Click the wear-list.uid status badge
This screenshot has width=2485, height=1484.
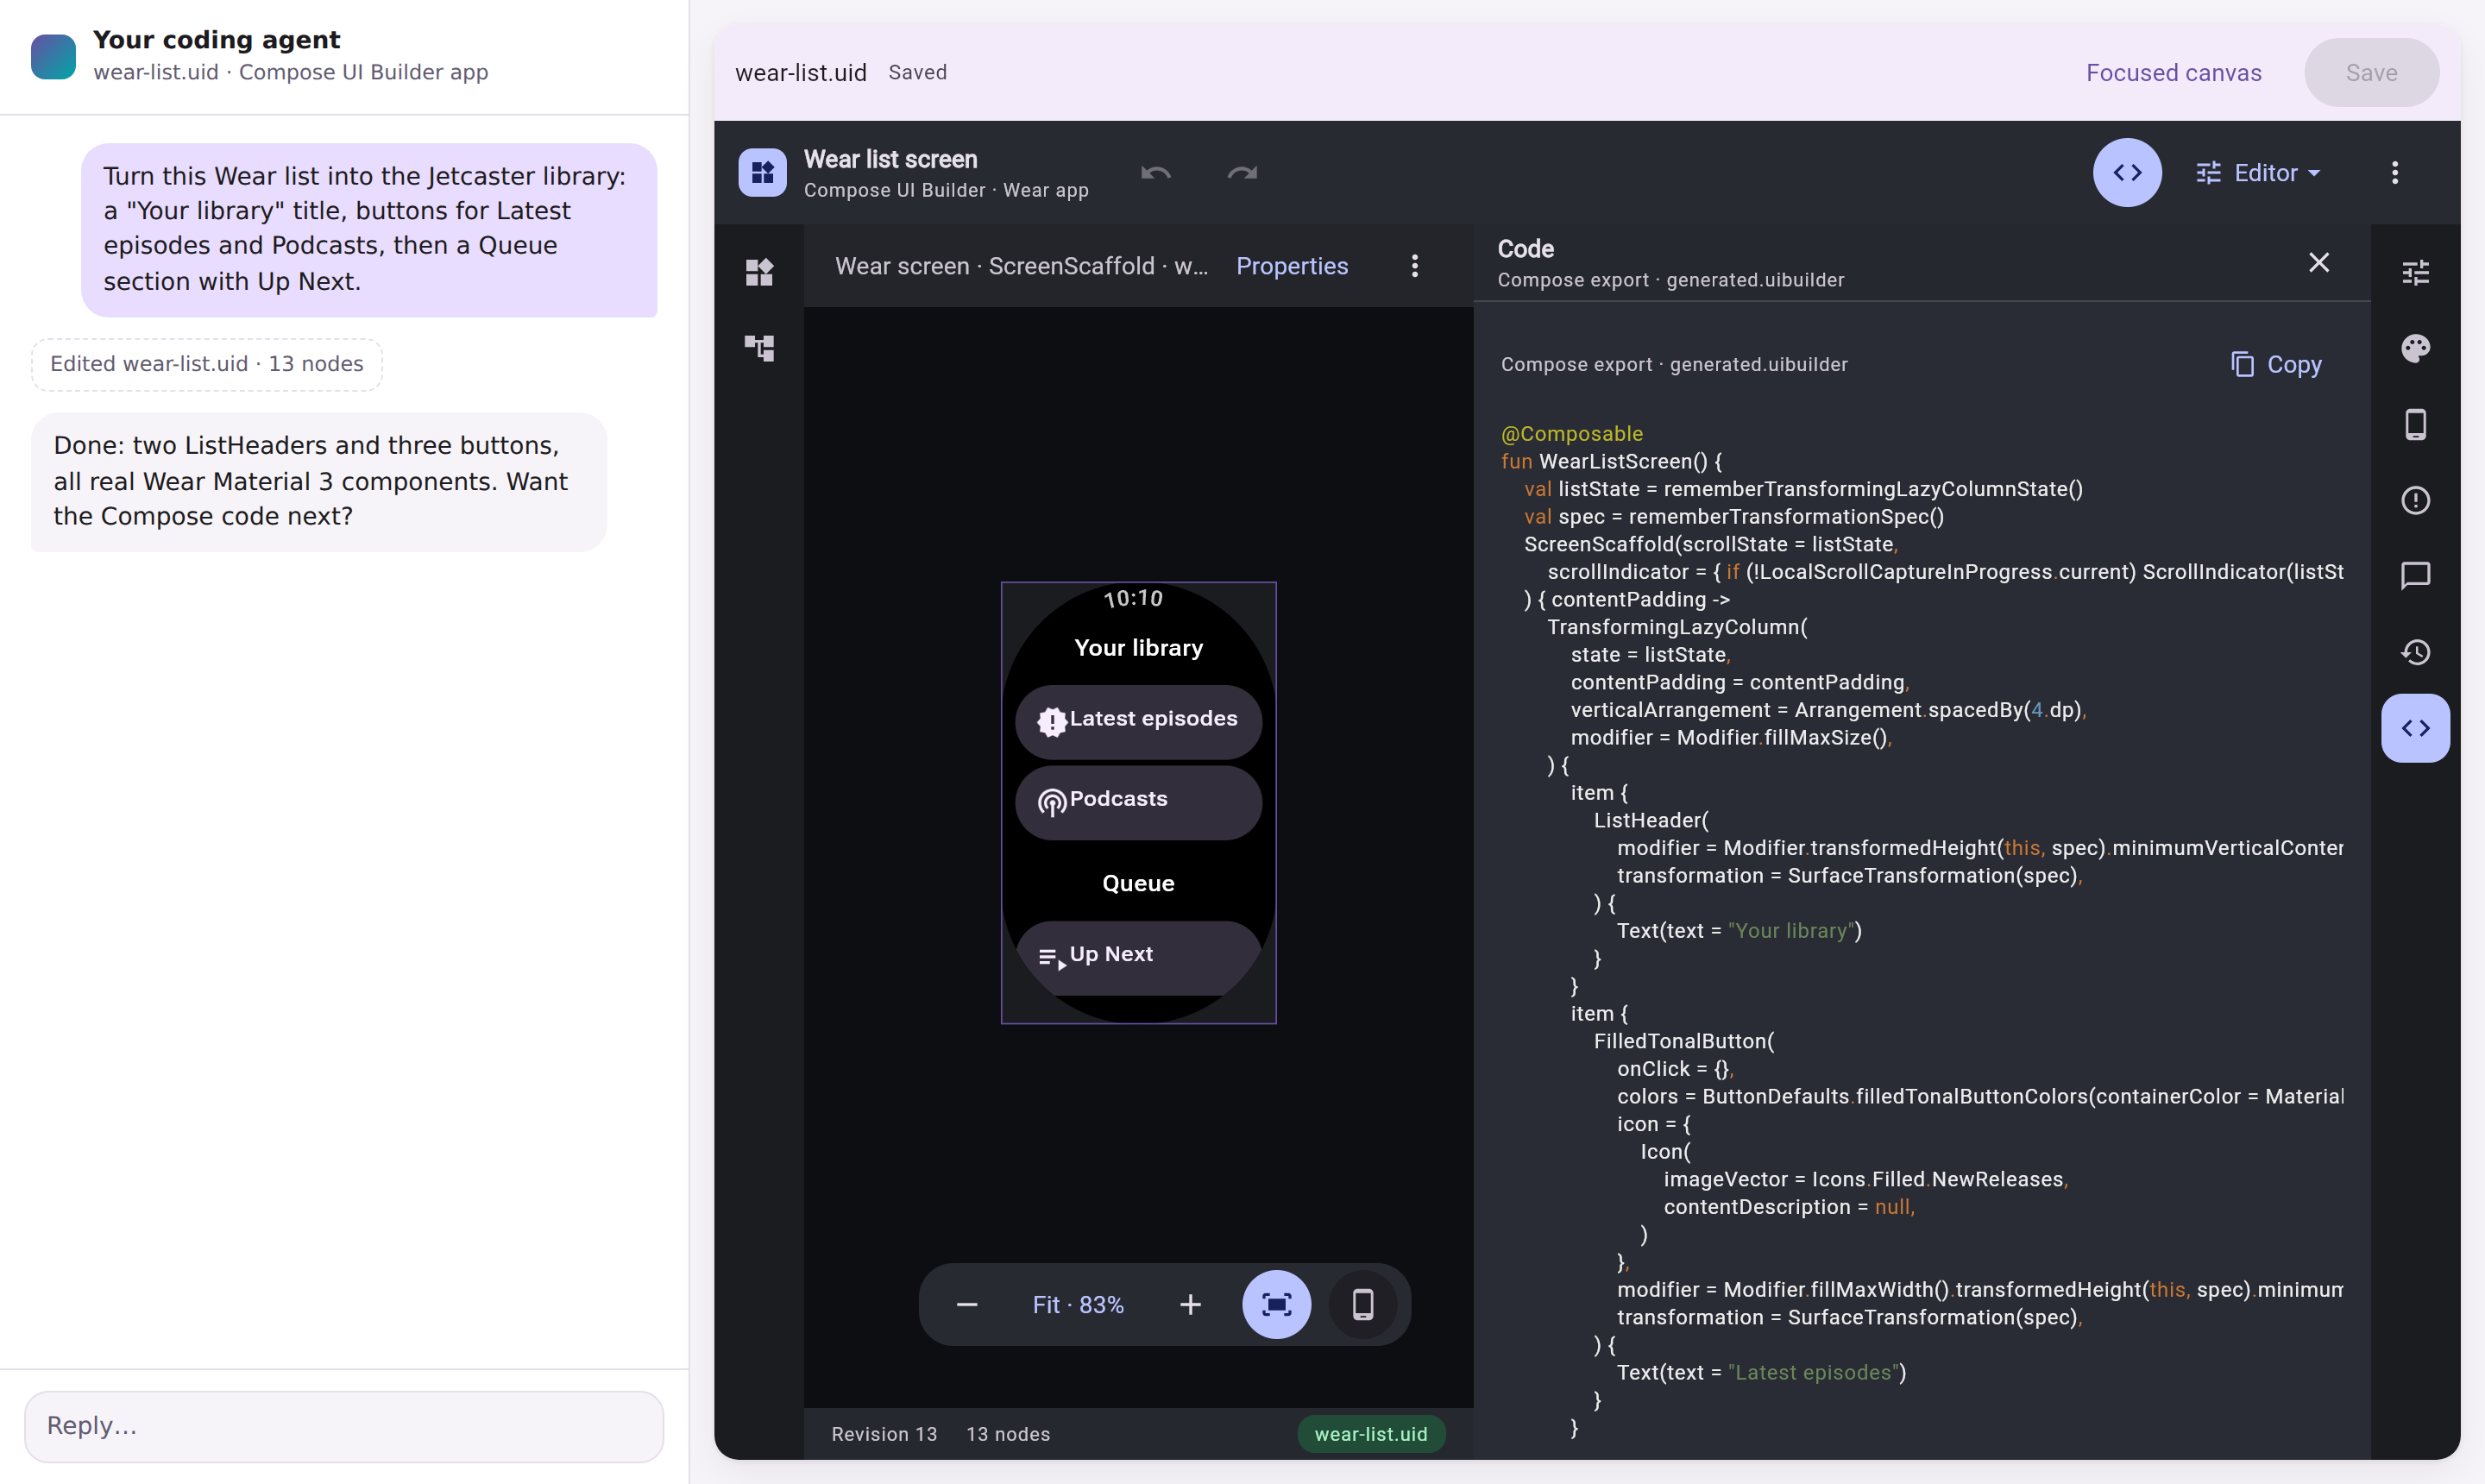click(x=1370, y=1433)
